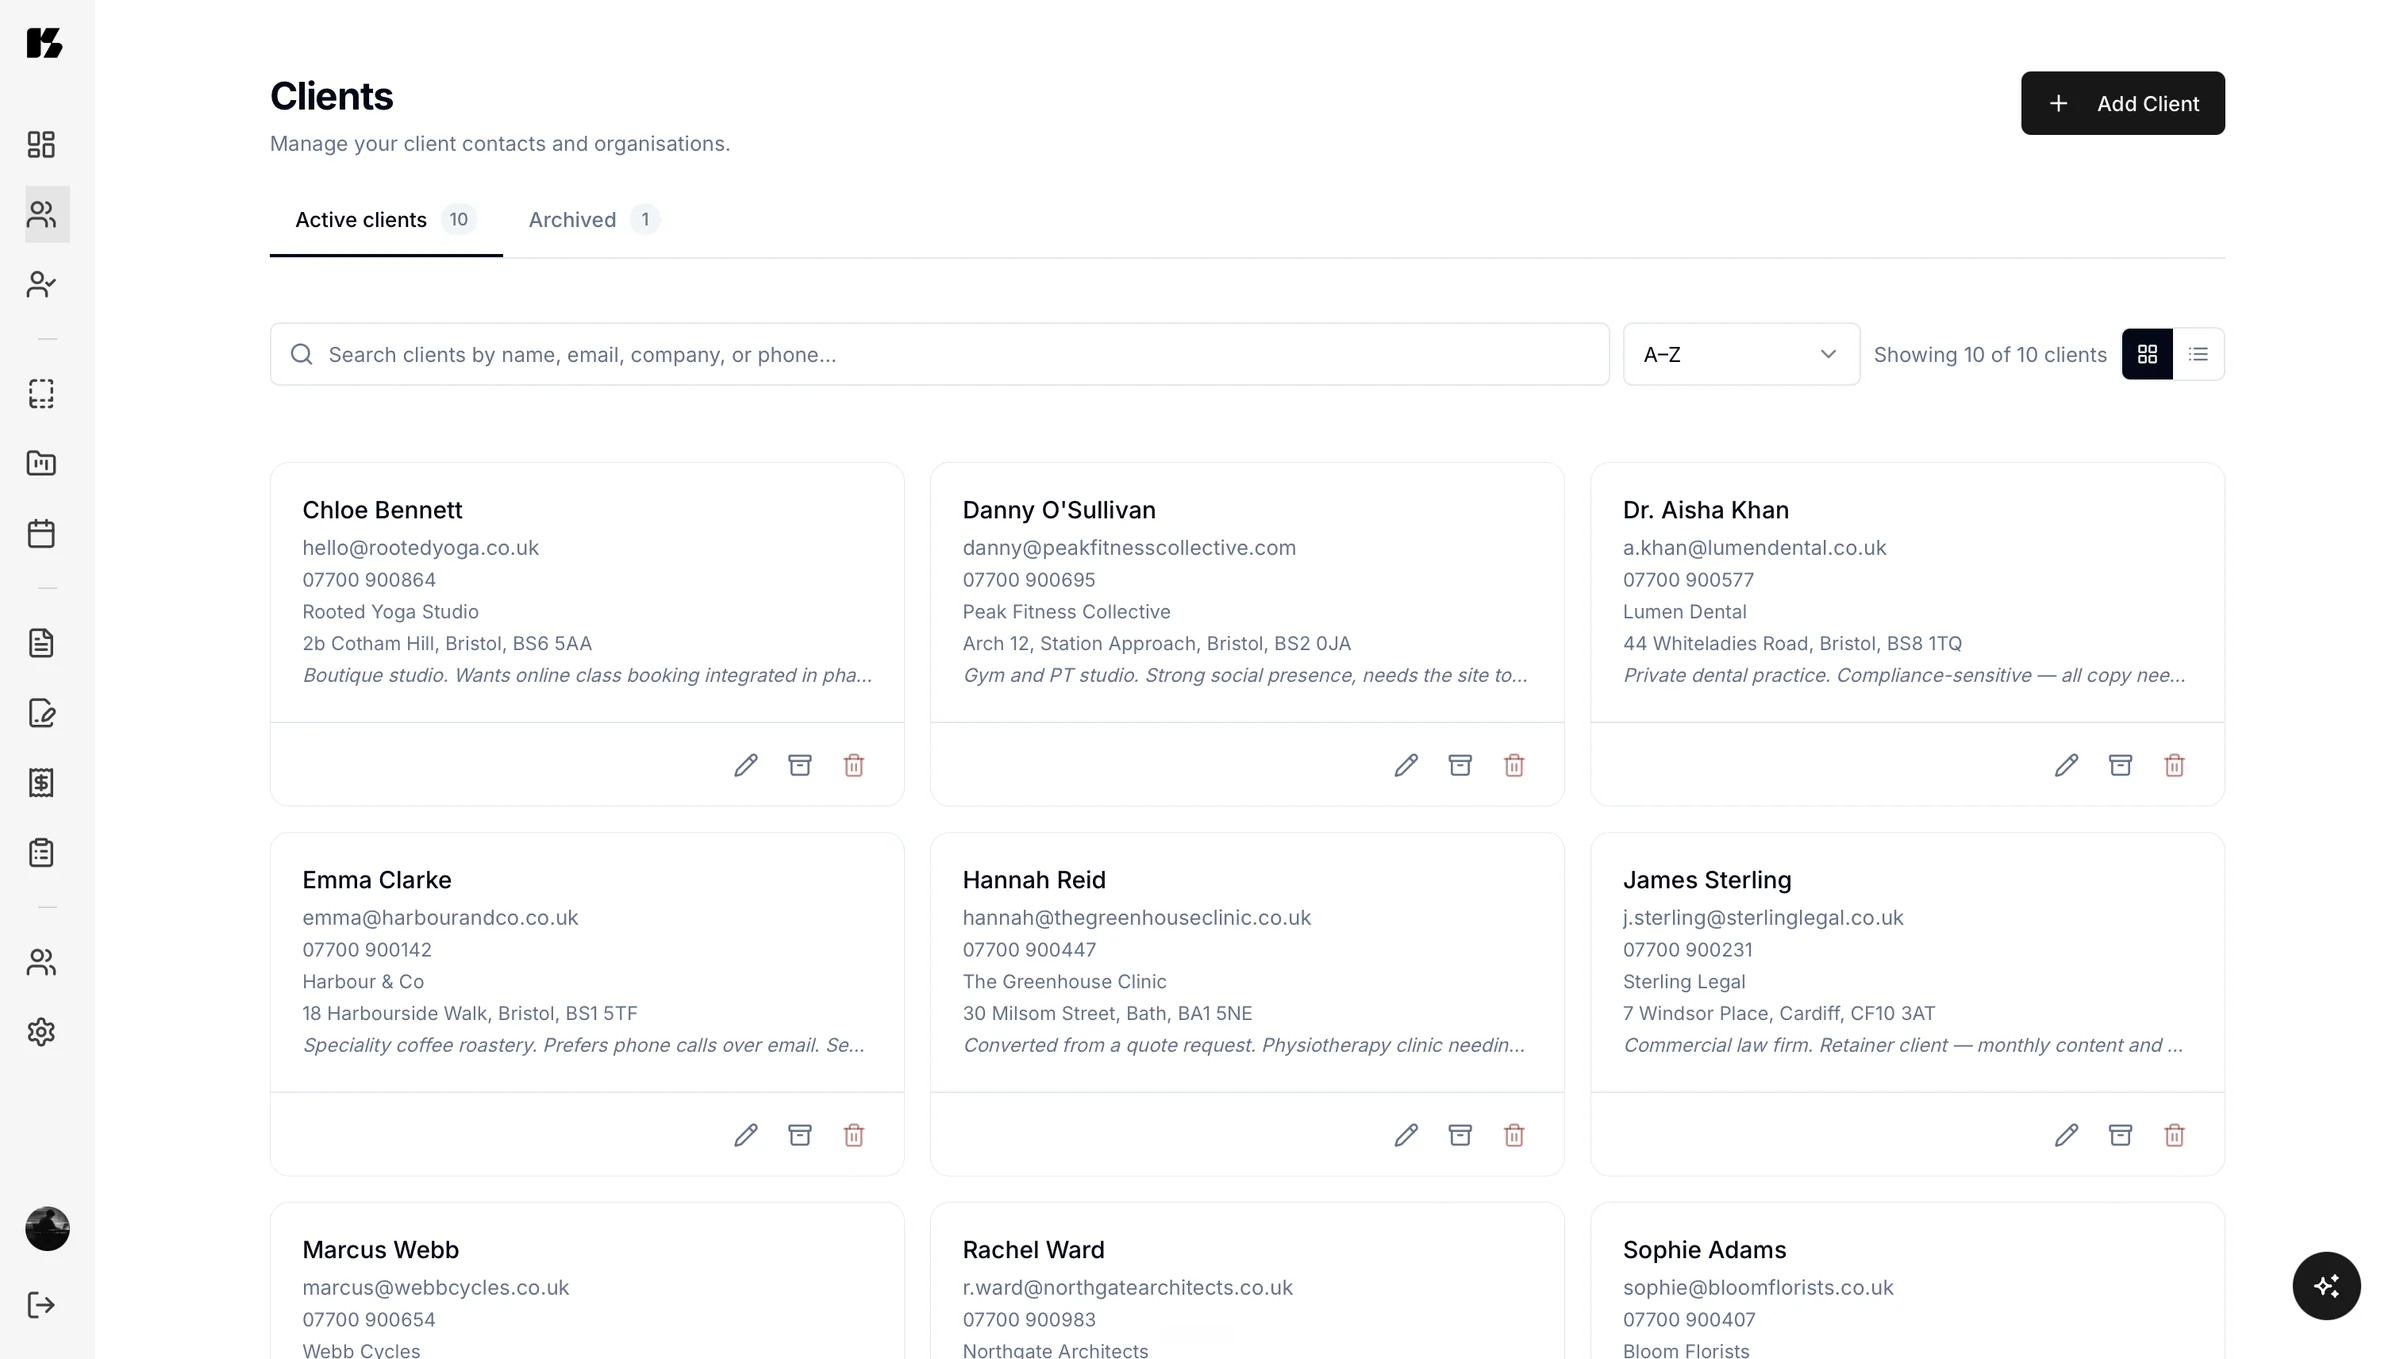This screenshot has width=2400, height=1359.
Task: Open the user-check leads icon in sidebar
Action: tap(41, 284)
